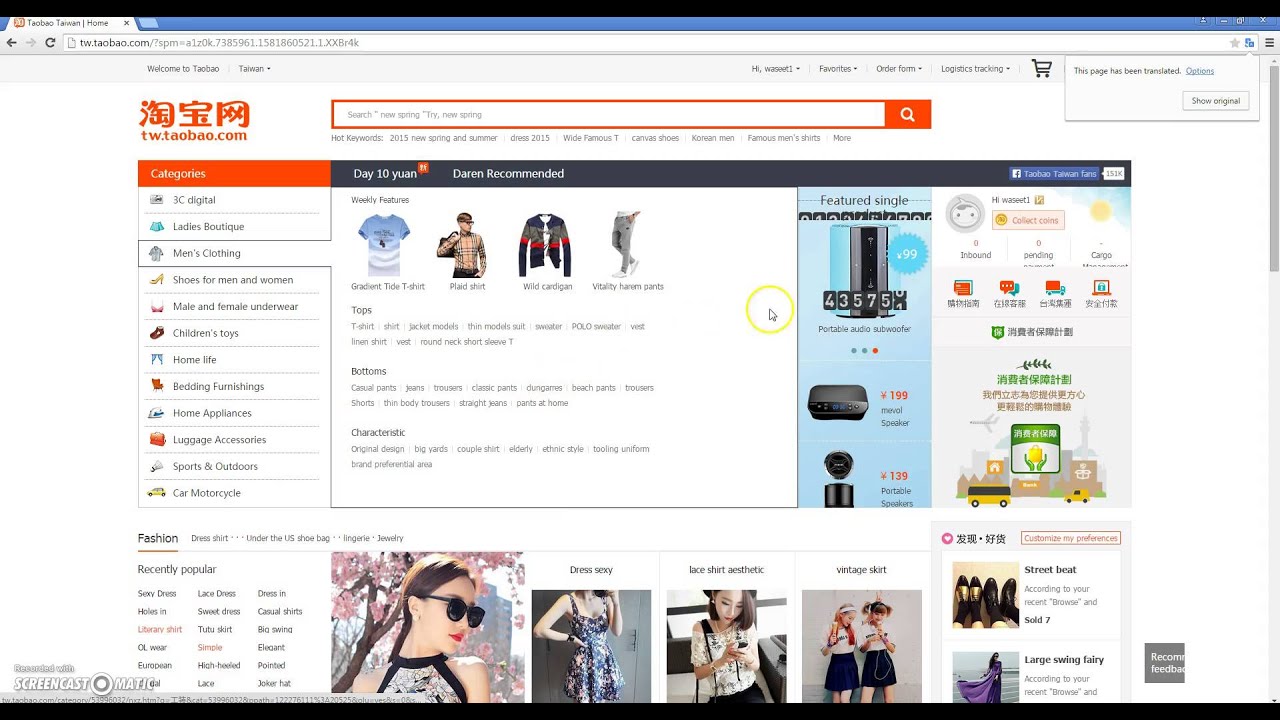
Task: Click the Ladies Boutique dress icon
Action: pos(157,226)
